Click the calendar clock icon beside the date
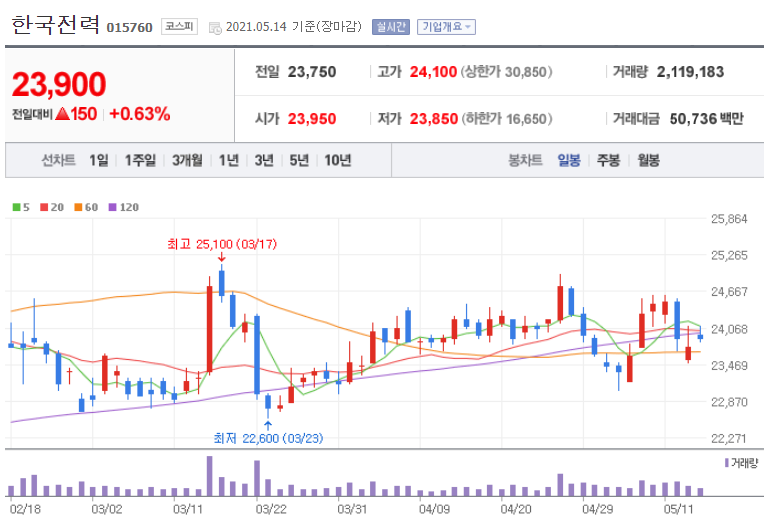Screen dimensions: 764x528 (215, 28)
